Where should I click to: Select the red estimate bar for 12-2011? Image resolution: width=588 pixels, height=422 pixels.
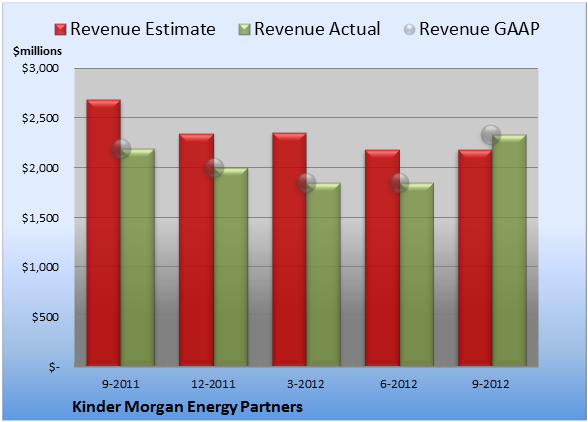196,250
